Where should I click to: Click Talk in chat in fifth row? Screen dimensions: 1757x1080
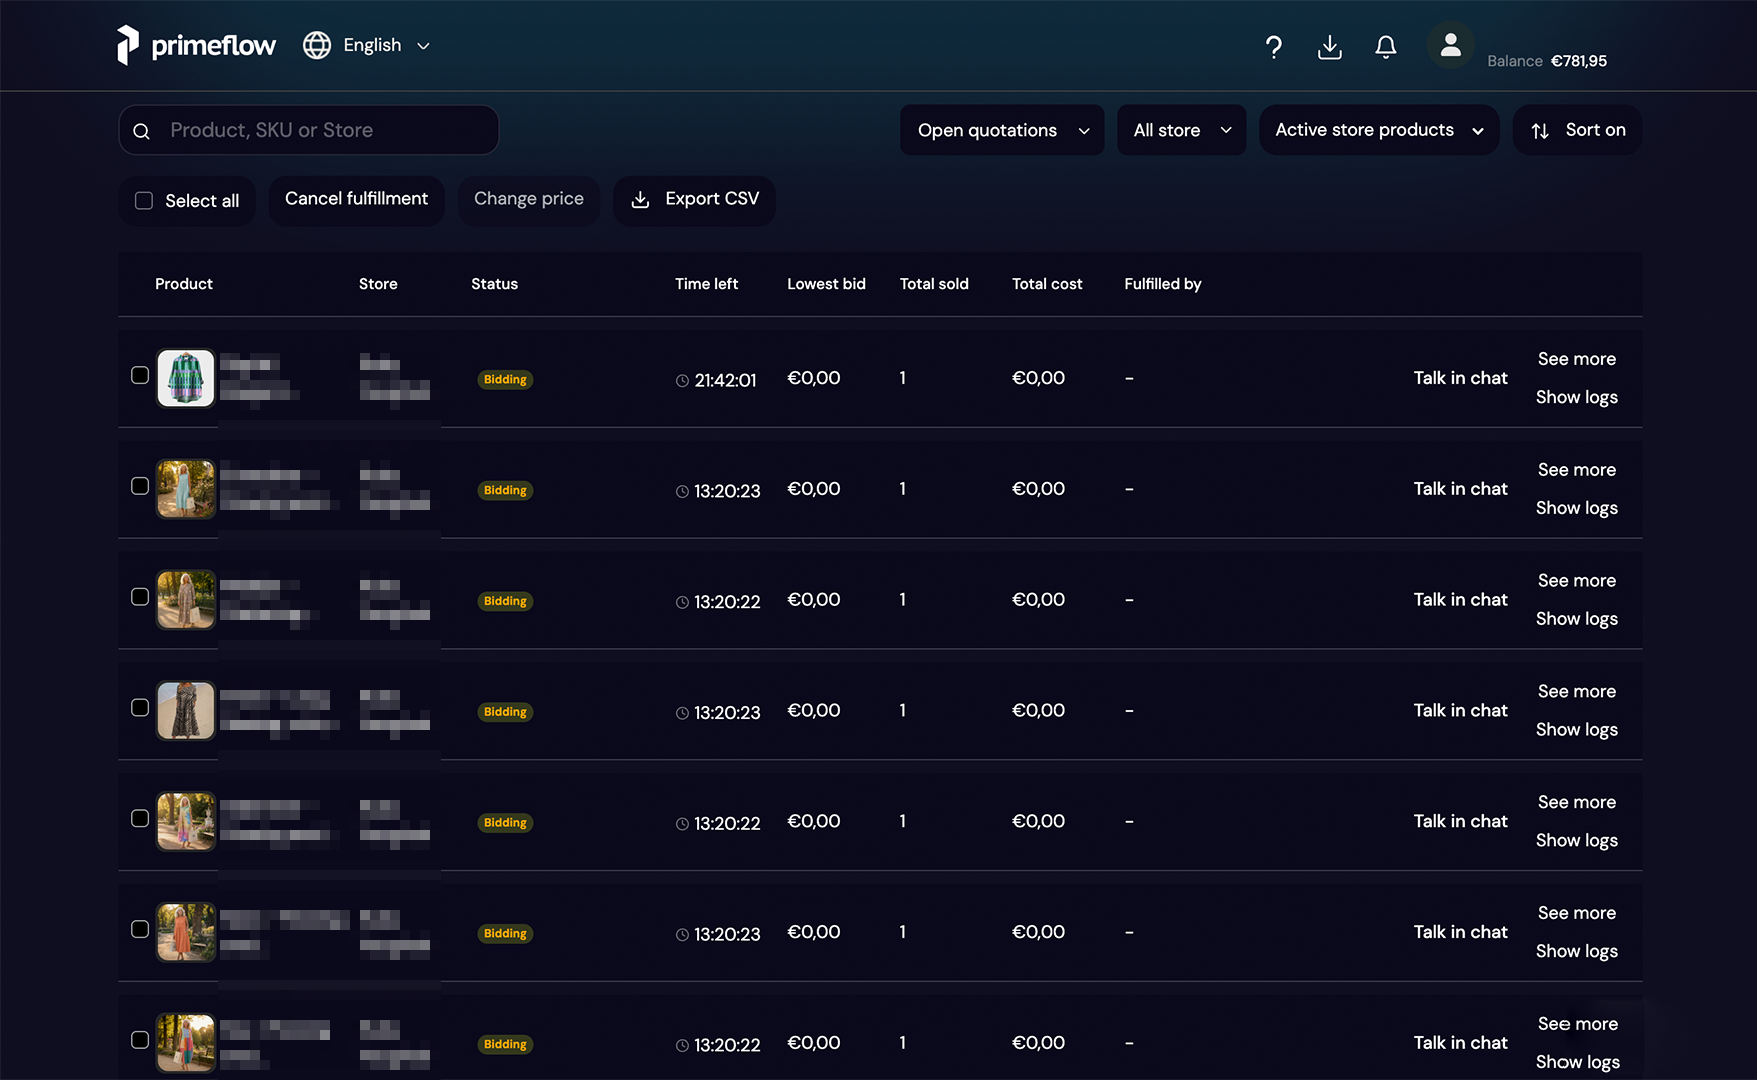pos(1460,821)
